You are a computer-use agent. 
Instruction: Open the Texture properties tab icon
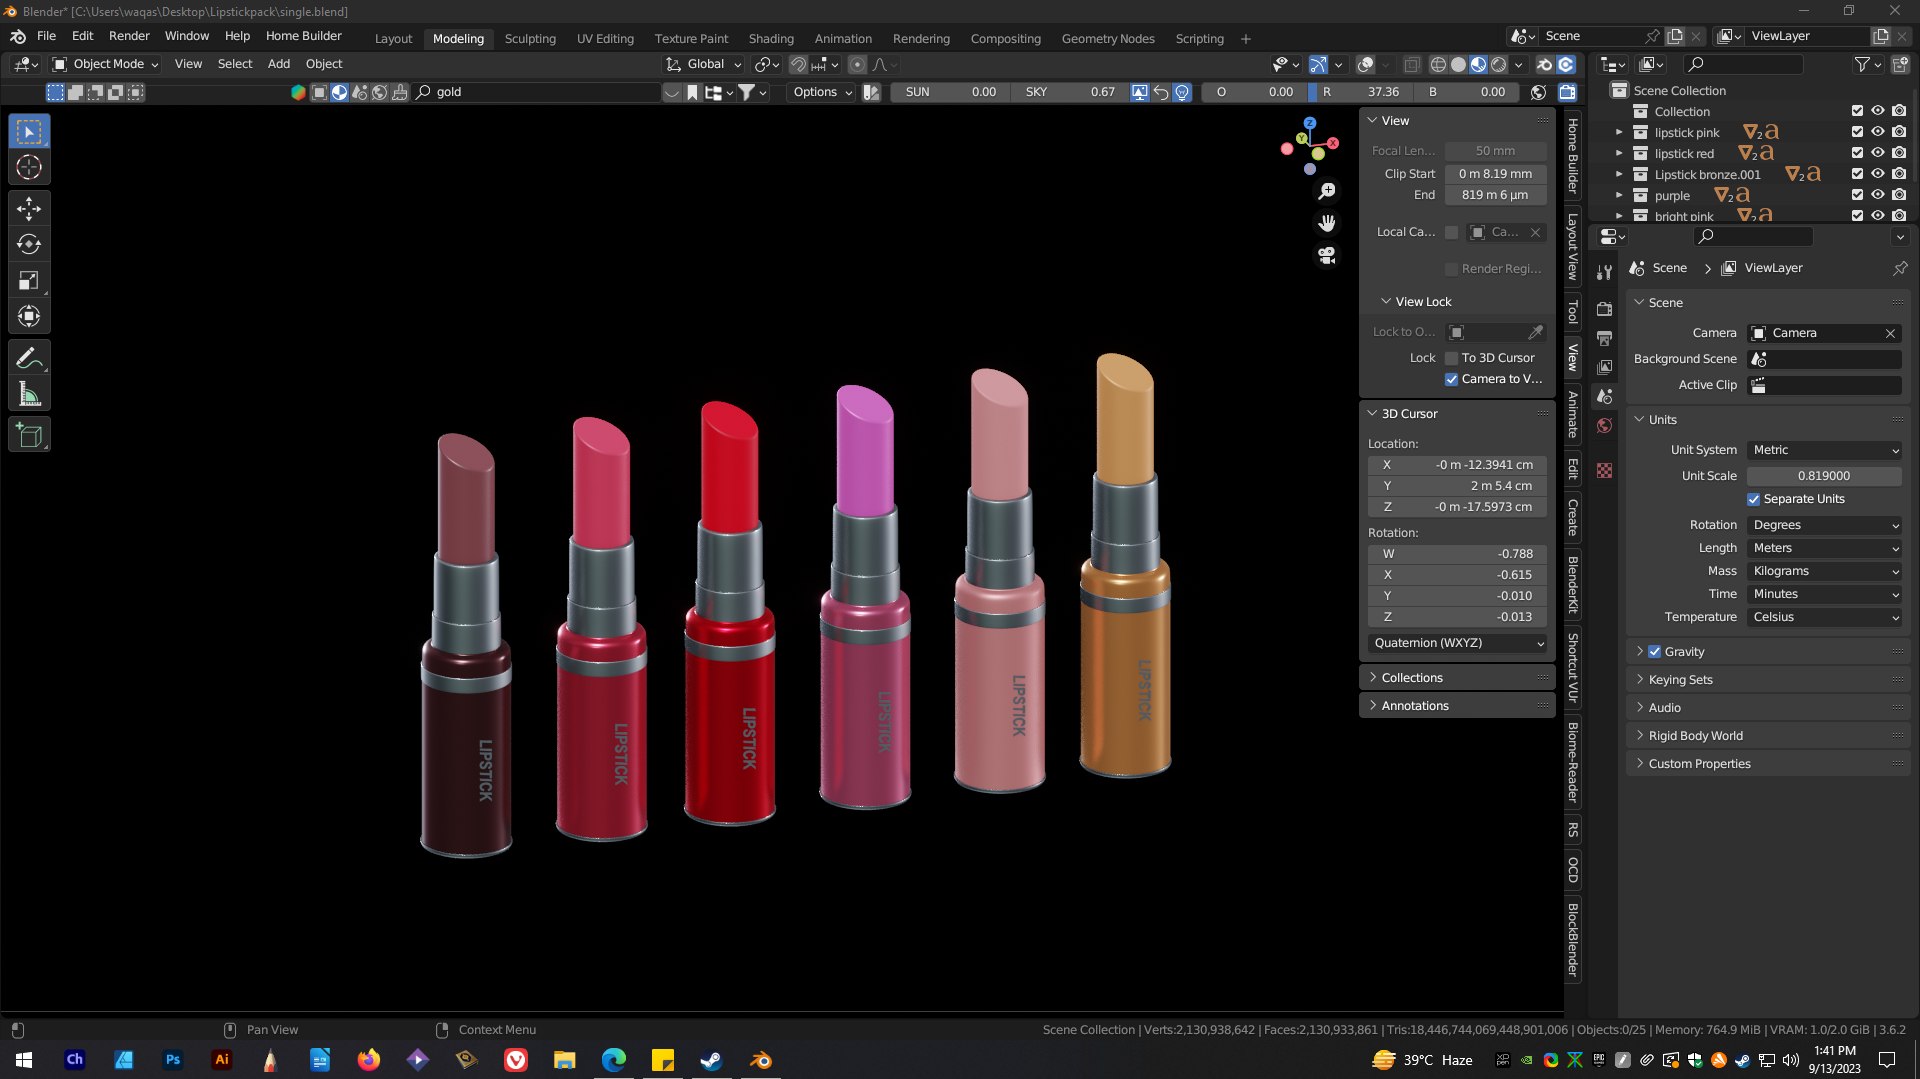tap(1604, 470)
